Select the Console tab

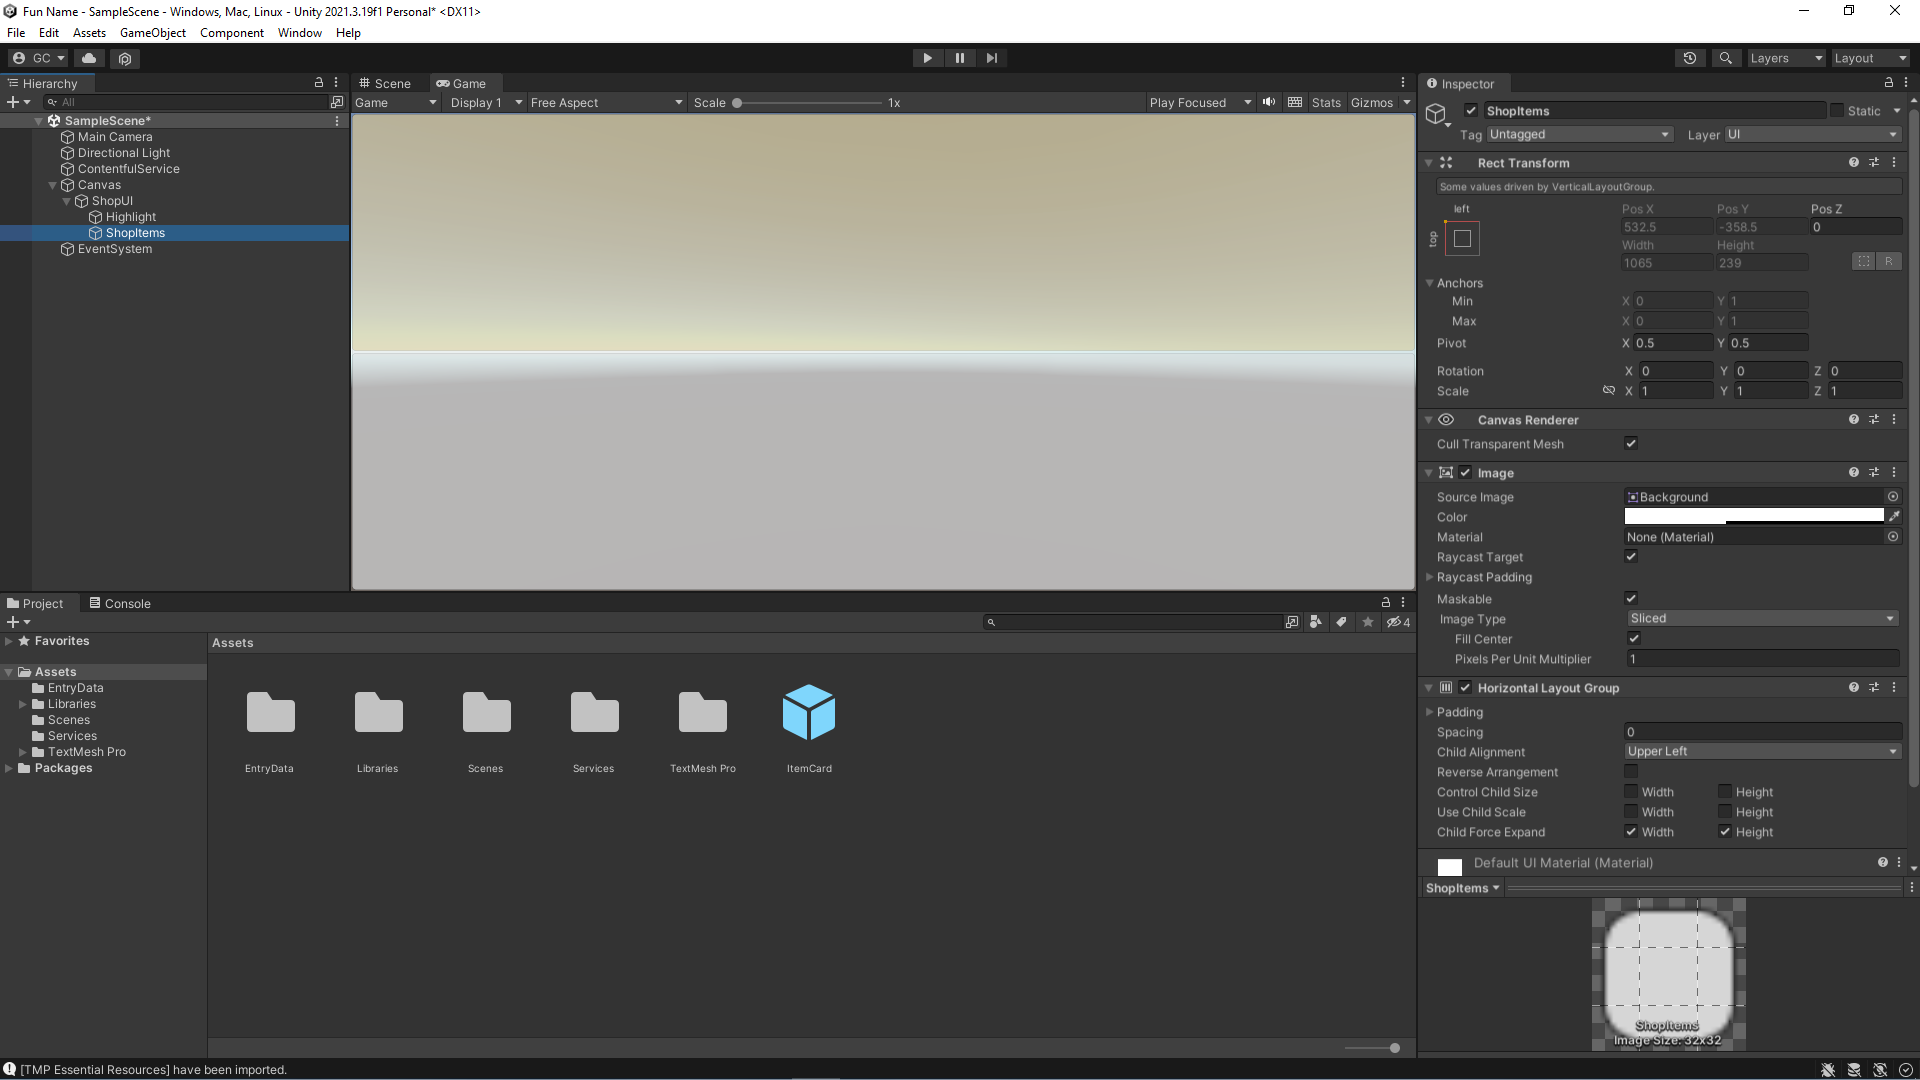point(127,603)
